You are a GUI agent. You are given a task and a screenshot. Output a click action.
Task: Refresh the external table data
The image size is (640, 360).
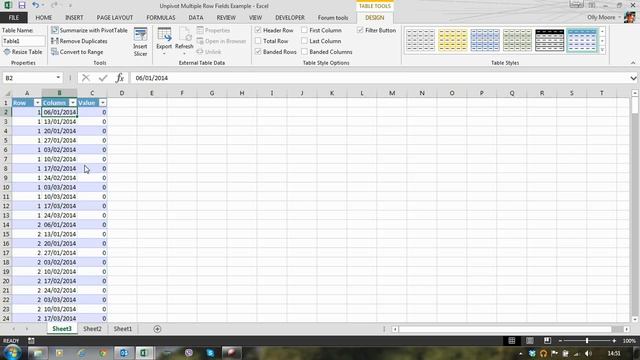tap(184, 41)
